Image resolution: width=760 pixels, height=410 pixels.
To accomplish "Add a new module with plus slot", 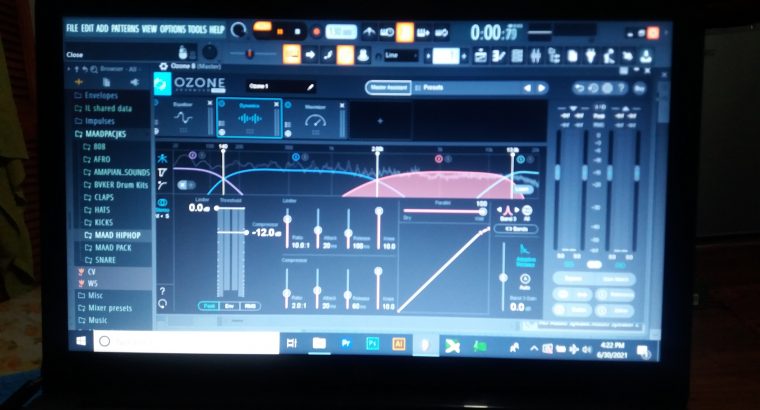I will 380,121.
